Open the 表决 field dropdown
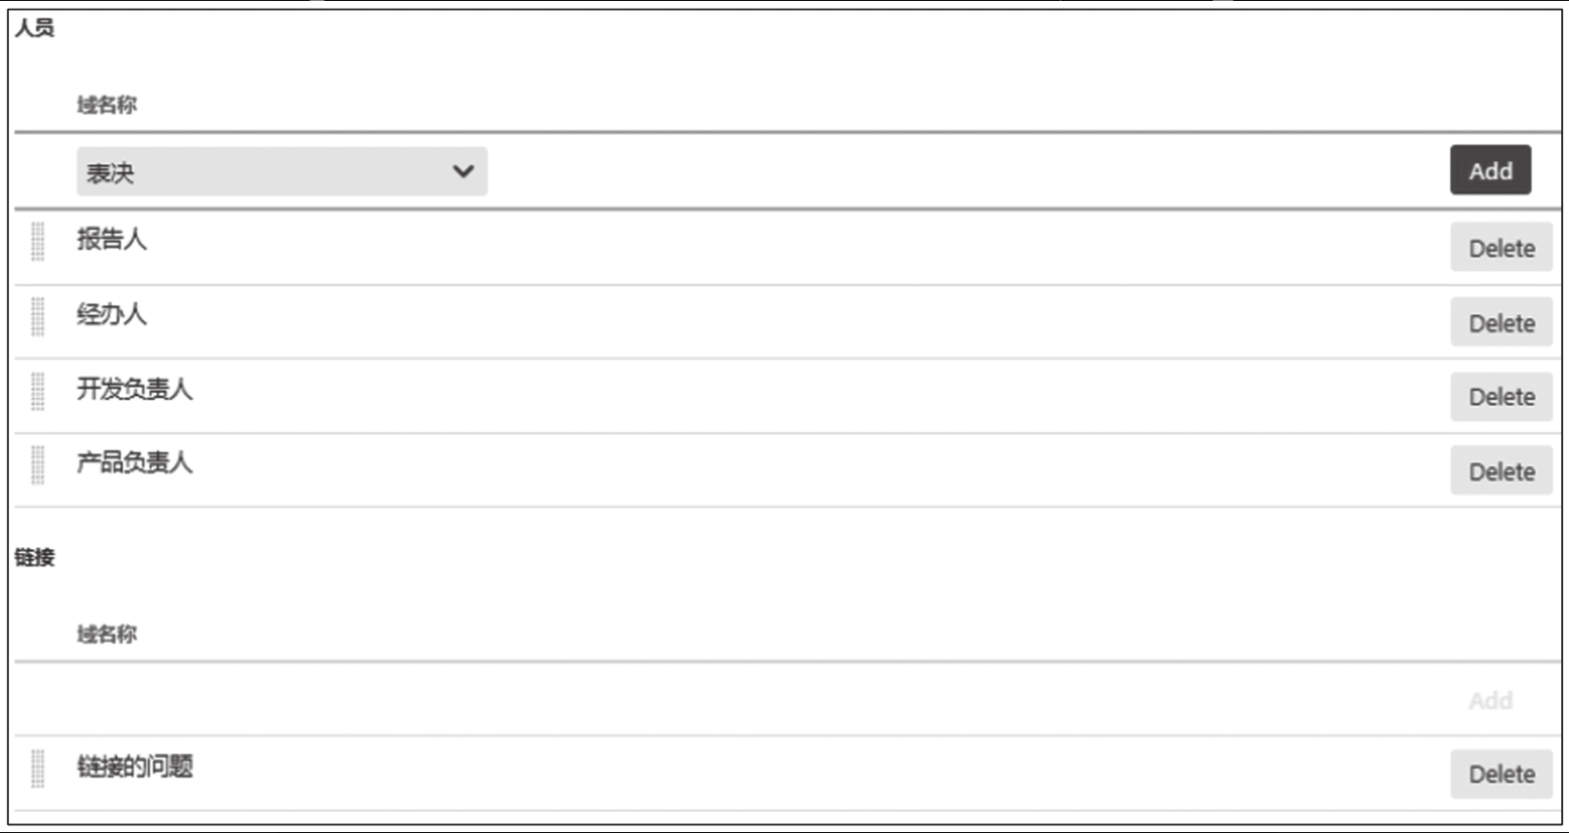The image size is (1569, 833). [x=282, y=172]
